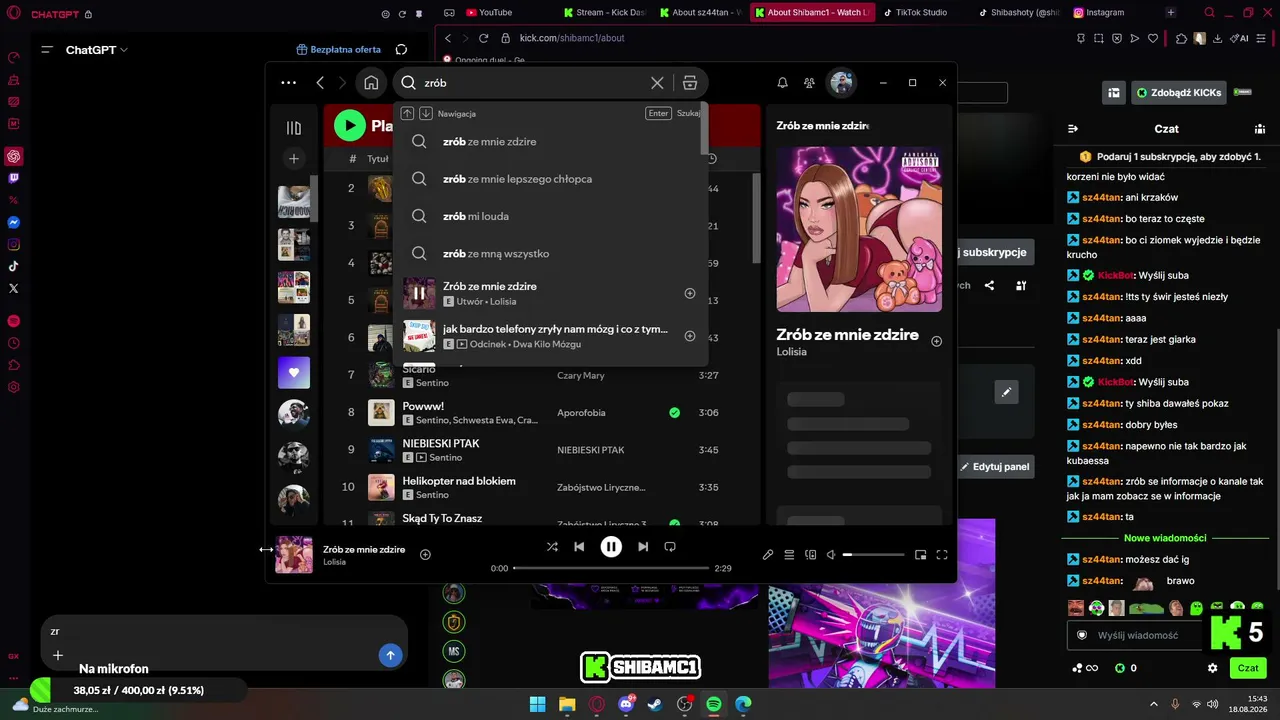Switch to the YouTube browser tab
This screenshot has width=1280, height=720.
click(495, 12)
